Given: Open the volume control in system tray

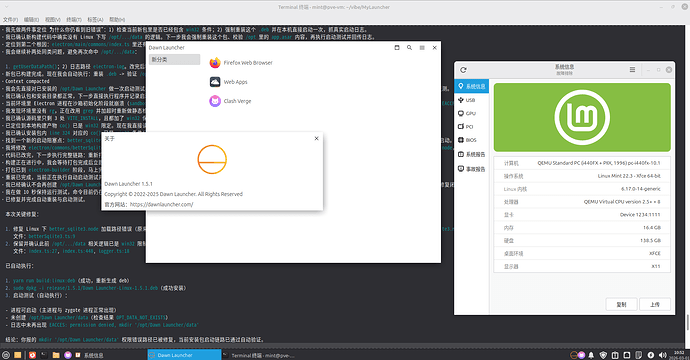Looking at the screenshot, I should (x=663, y=355).
